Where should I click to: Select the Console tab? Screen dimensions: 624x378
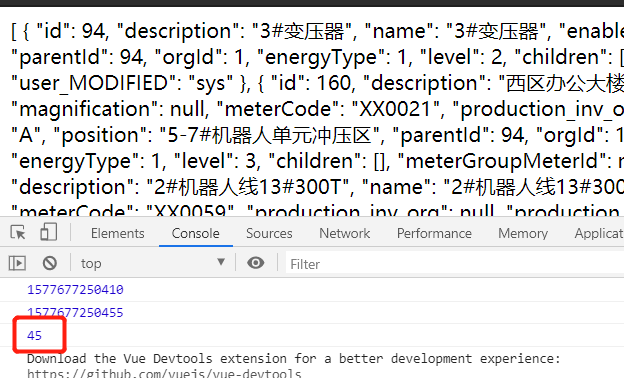click(x=195, y=233)
